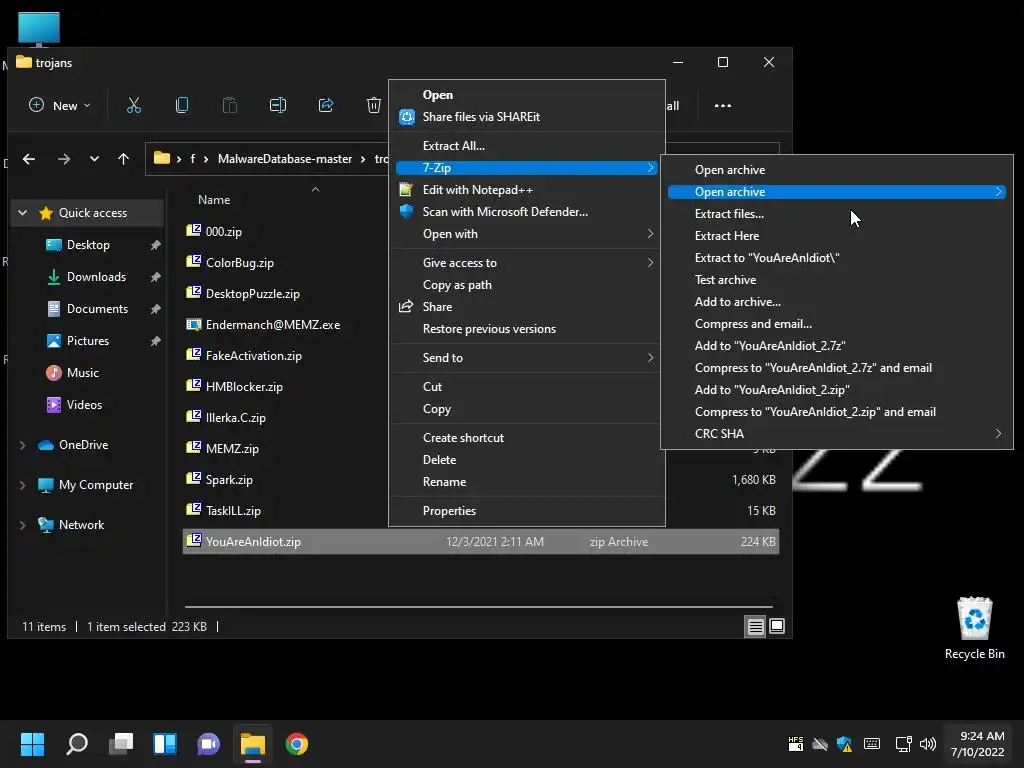This screenshot has width=1024, height=768.
Task: Select Test archive in 7-Zip submenu
Action: point(837,280)
